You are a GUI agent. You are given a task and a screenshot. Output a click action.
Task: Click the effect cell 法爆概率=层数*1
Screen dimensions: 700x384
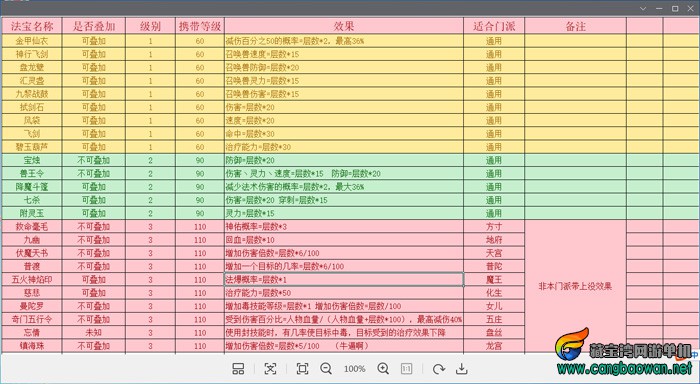(344, 280)
